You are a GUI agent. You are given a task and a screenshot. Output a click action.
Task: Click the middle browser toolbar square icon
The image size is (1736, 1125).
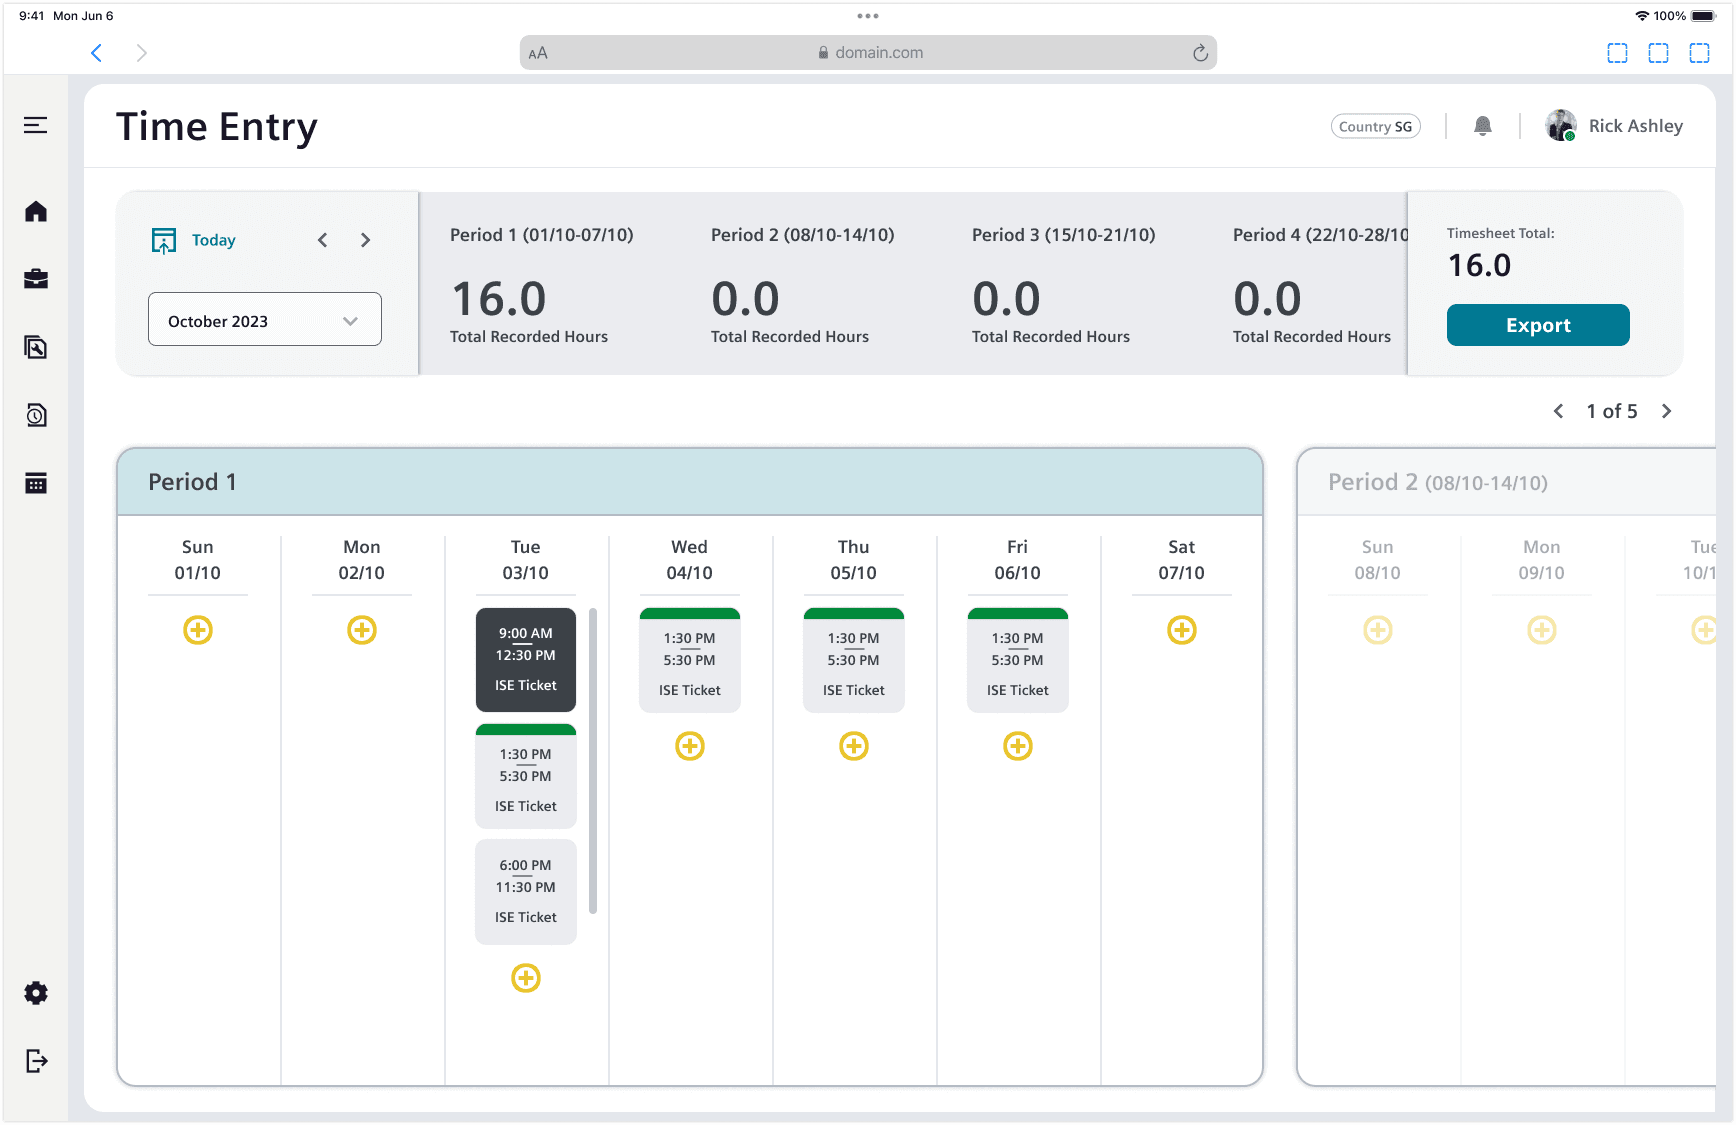(x=1658, y=53)
